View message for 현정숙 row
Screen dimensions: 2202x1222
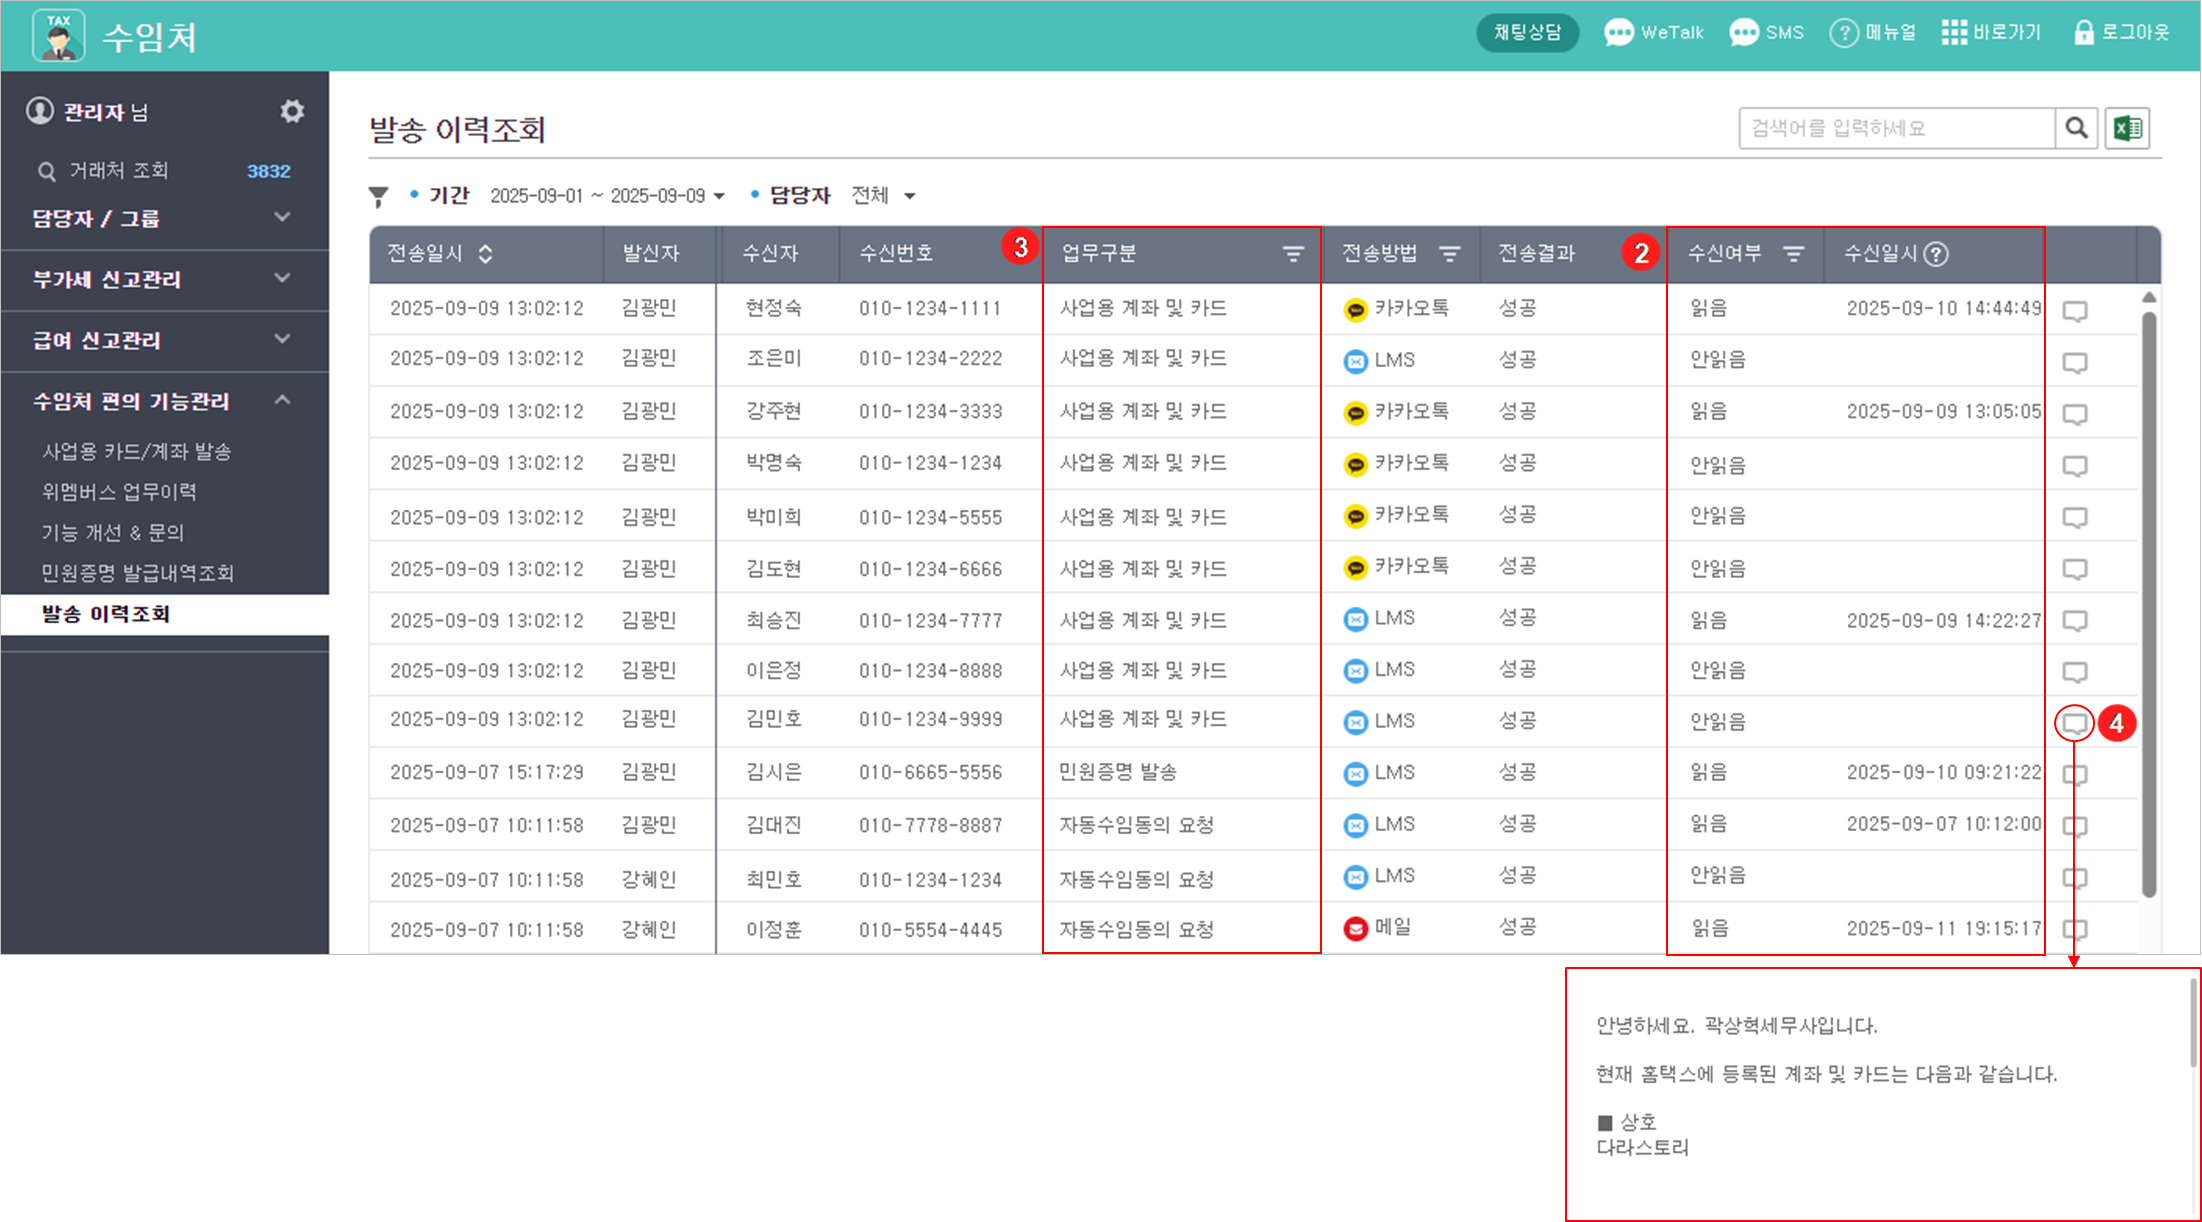[2075, 311]
